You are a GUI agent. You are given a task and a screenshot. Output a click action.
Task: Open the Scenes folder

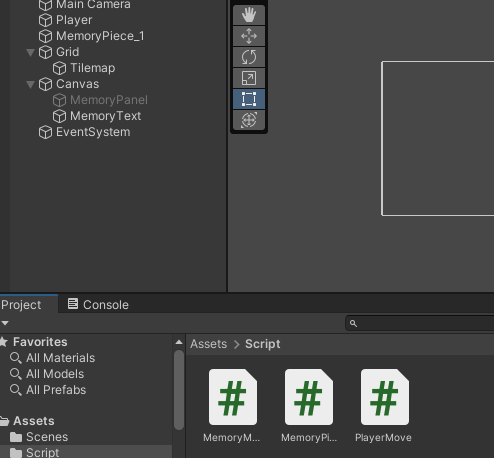point(47,437)
